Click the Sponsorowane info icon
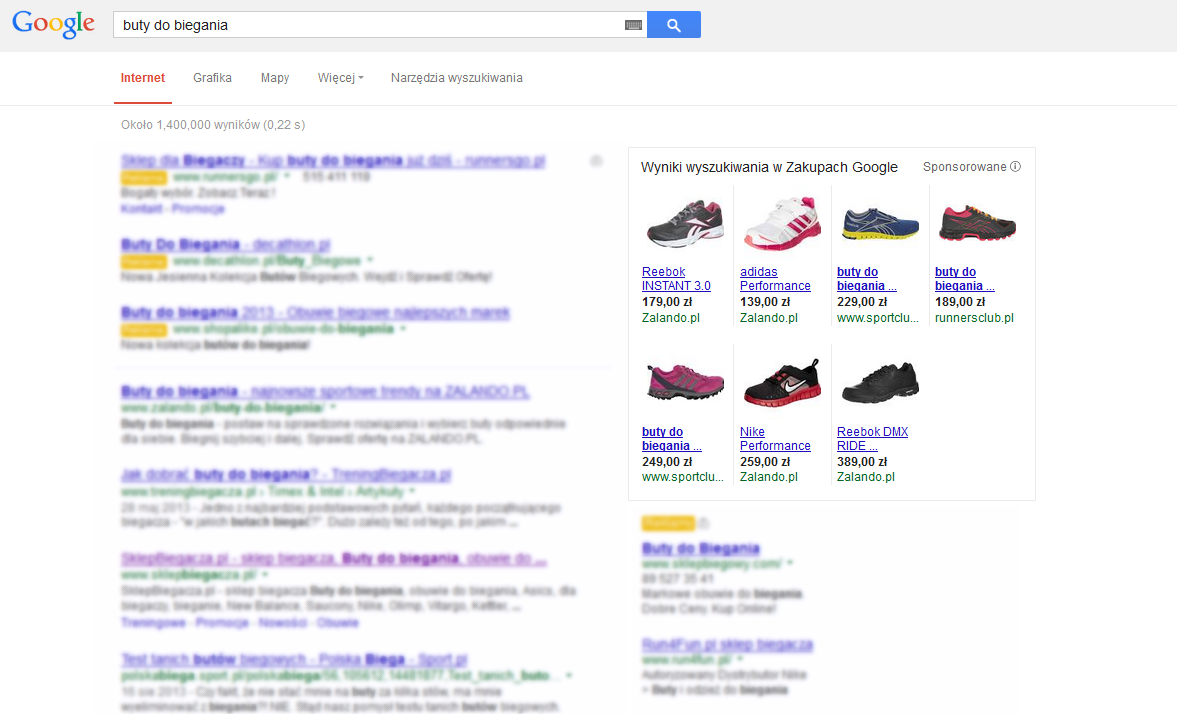 [x=1016, y=167]
